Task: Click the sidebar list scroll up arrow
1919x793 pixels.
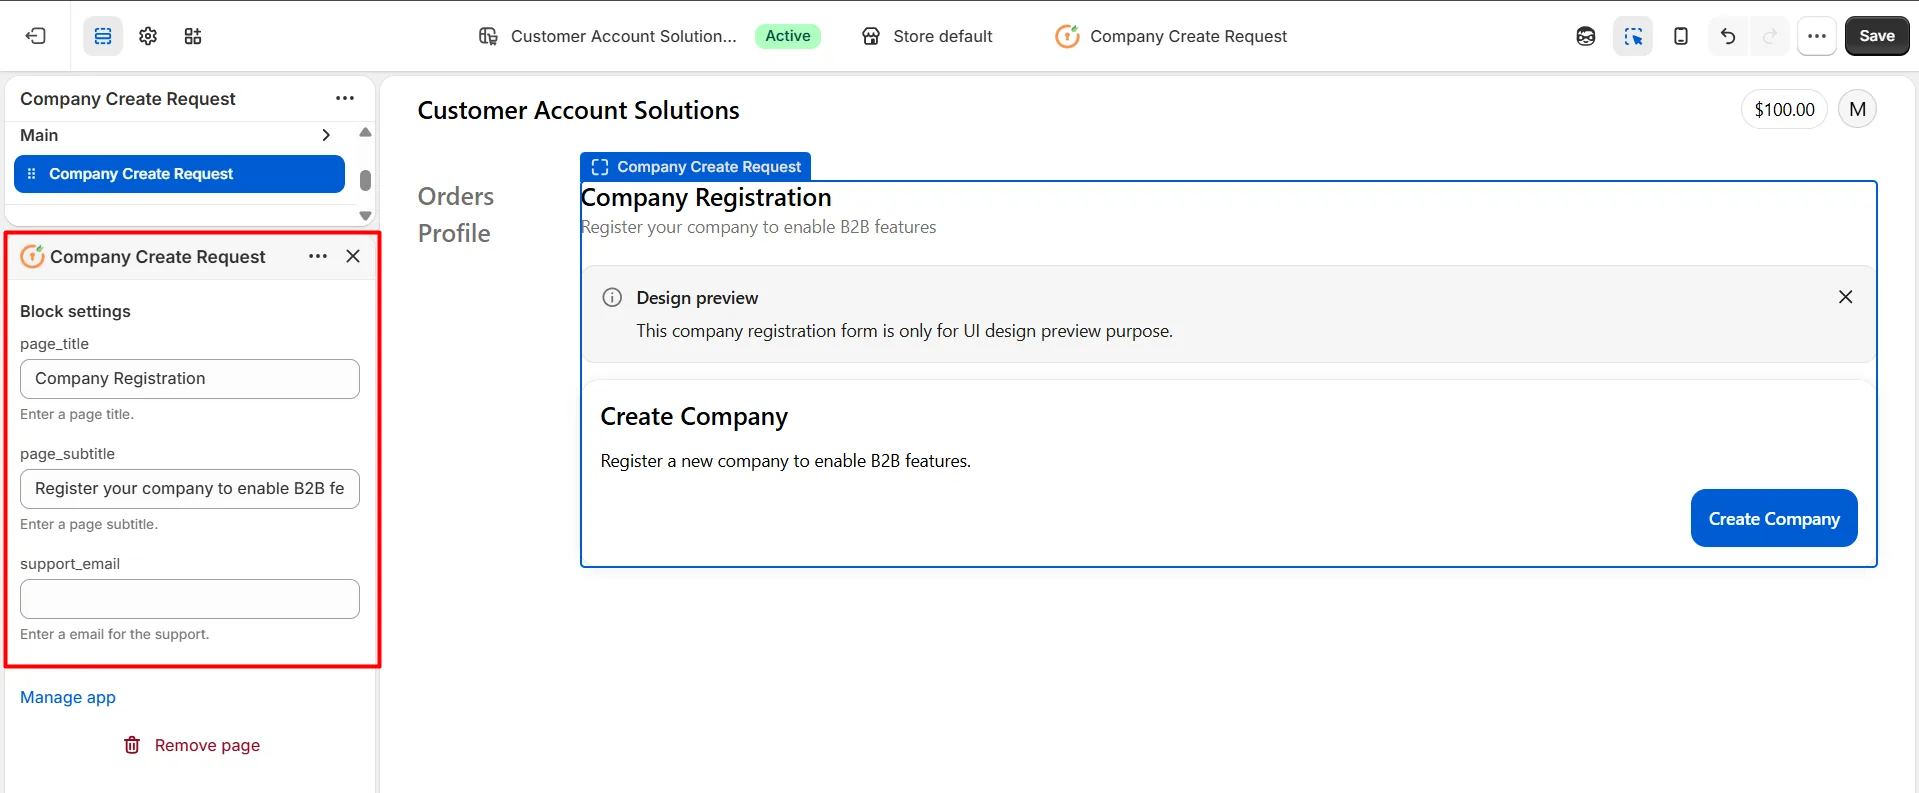Action: coord(365,133)
